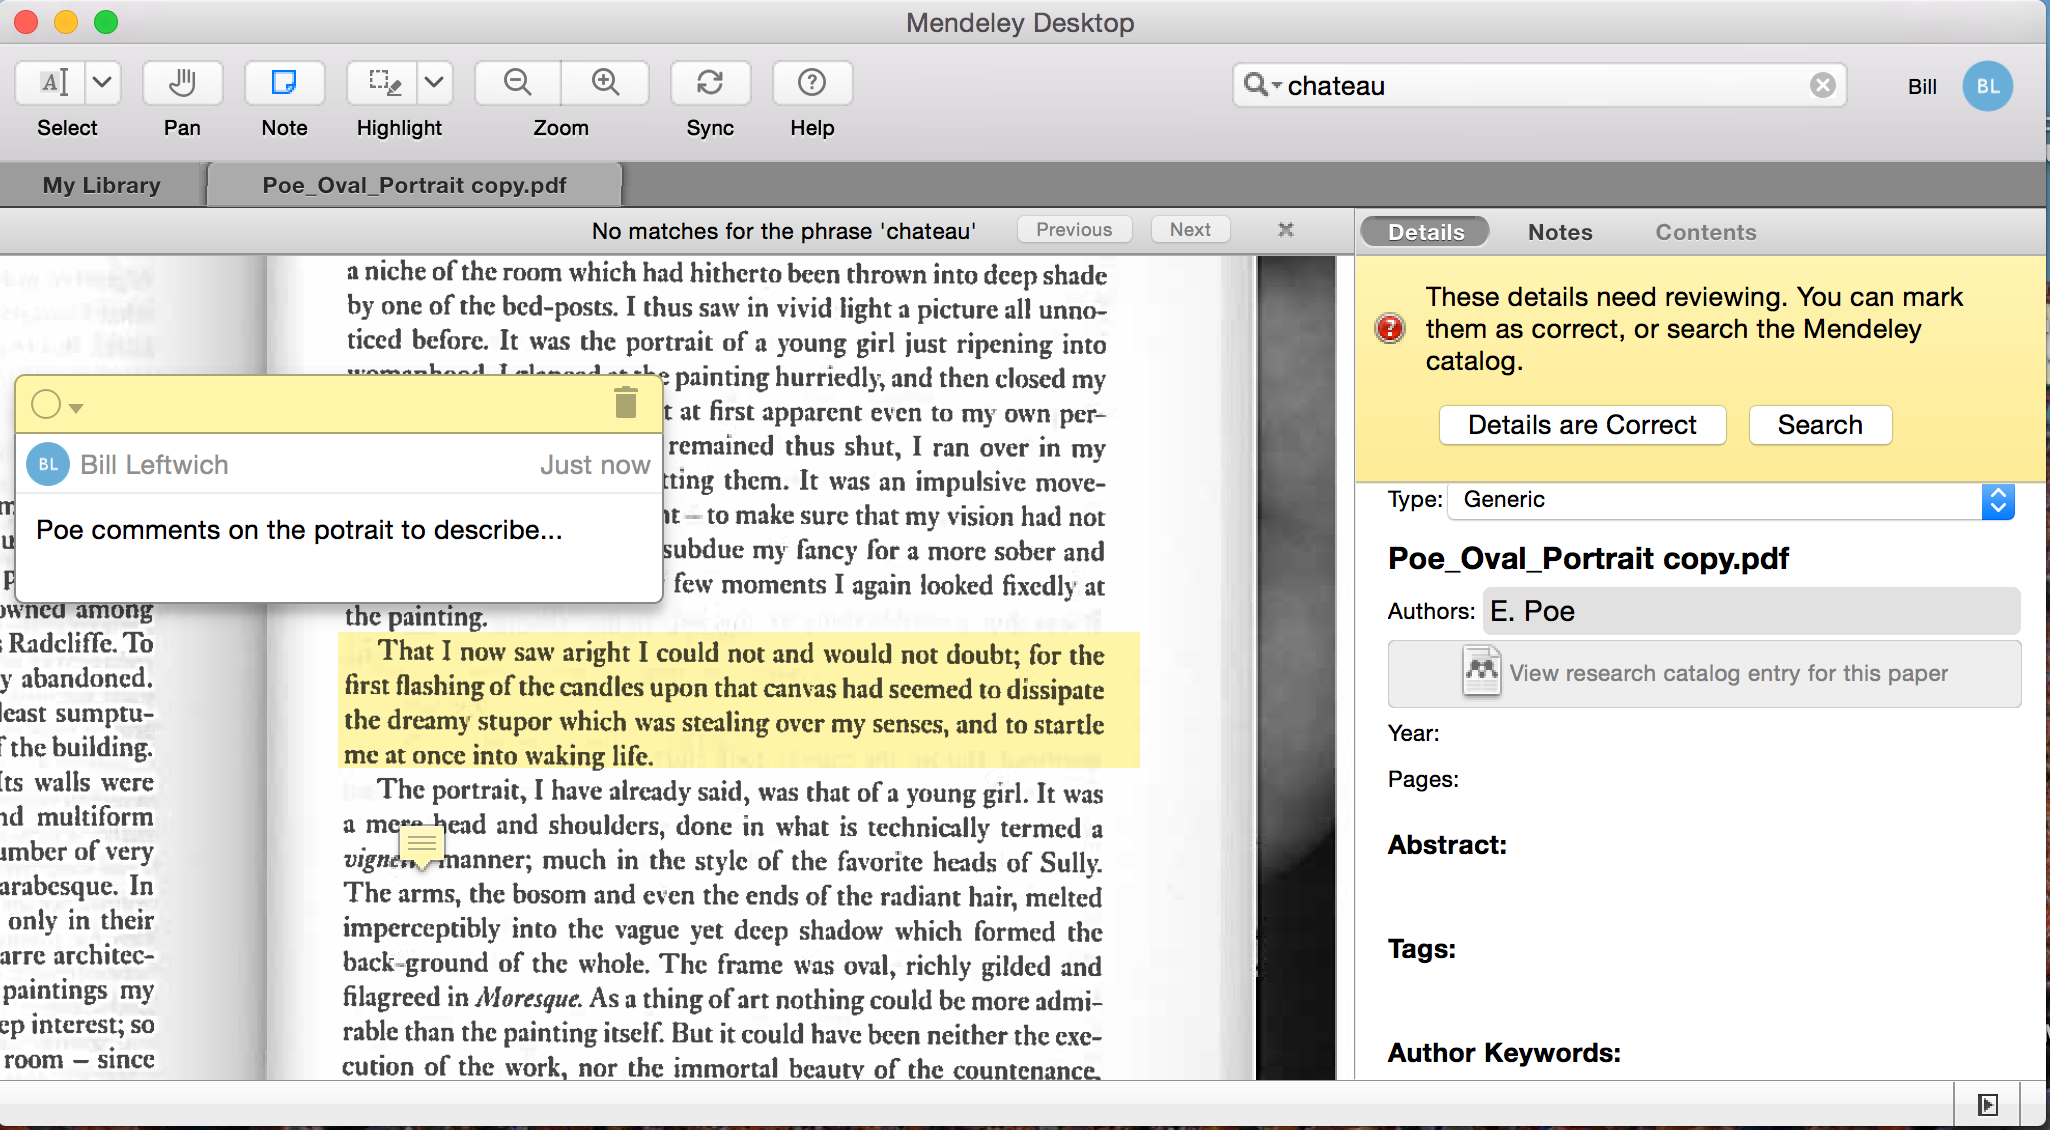Zoom out with the minus magnifier
The height and width of the screenshot is (1130, 2050).
[x=518, y=83]
